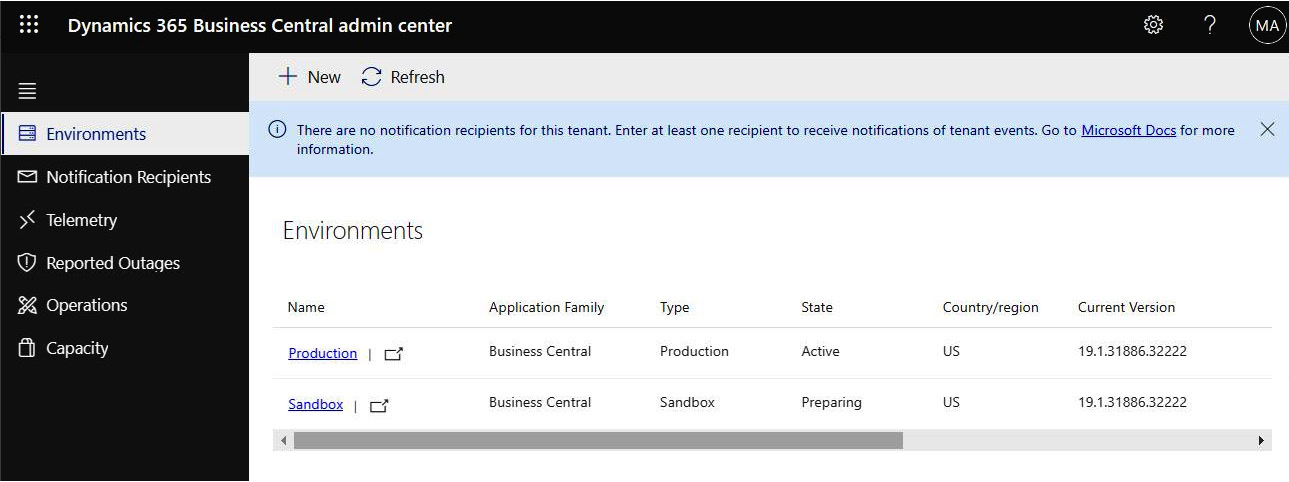Click the Type column header
This screenshot has height=482, width=1289.
[675, 307]
